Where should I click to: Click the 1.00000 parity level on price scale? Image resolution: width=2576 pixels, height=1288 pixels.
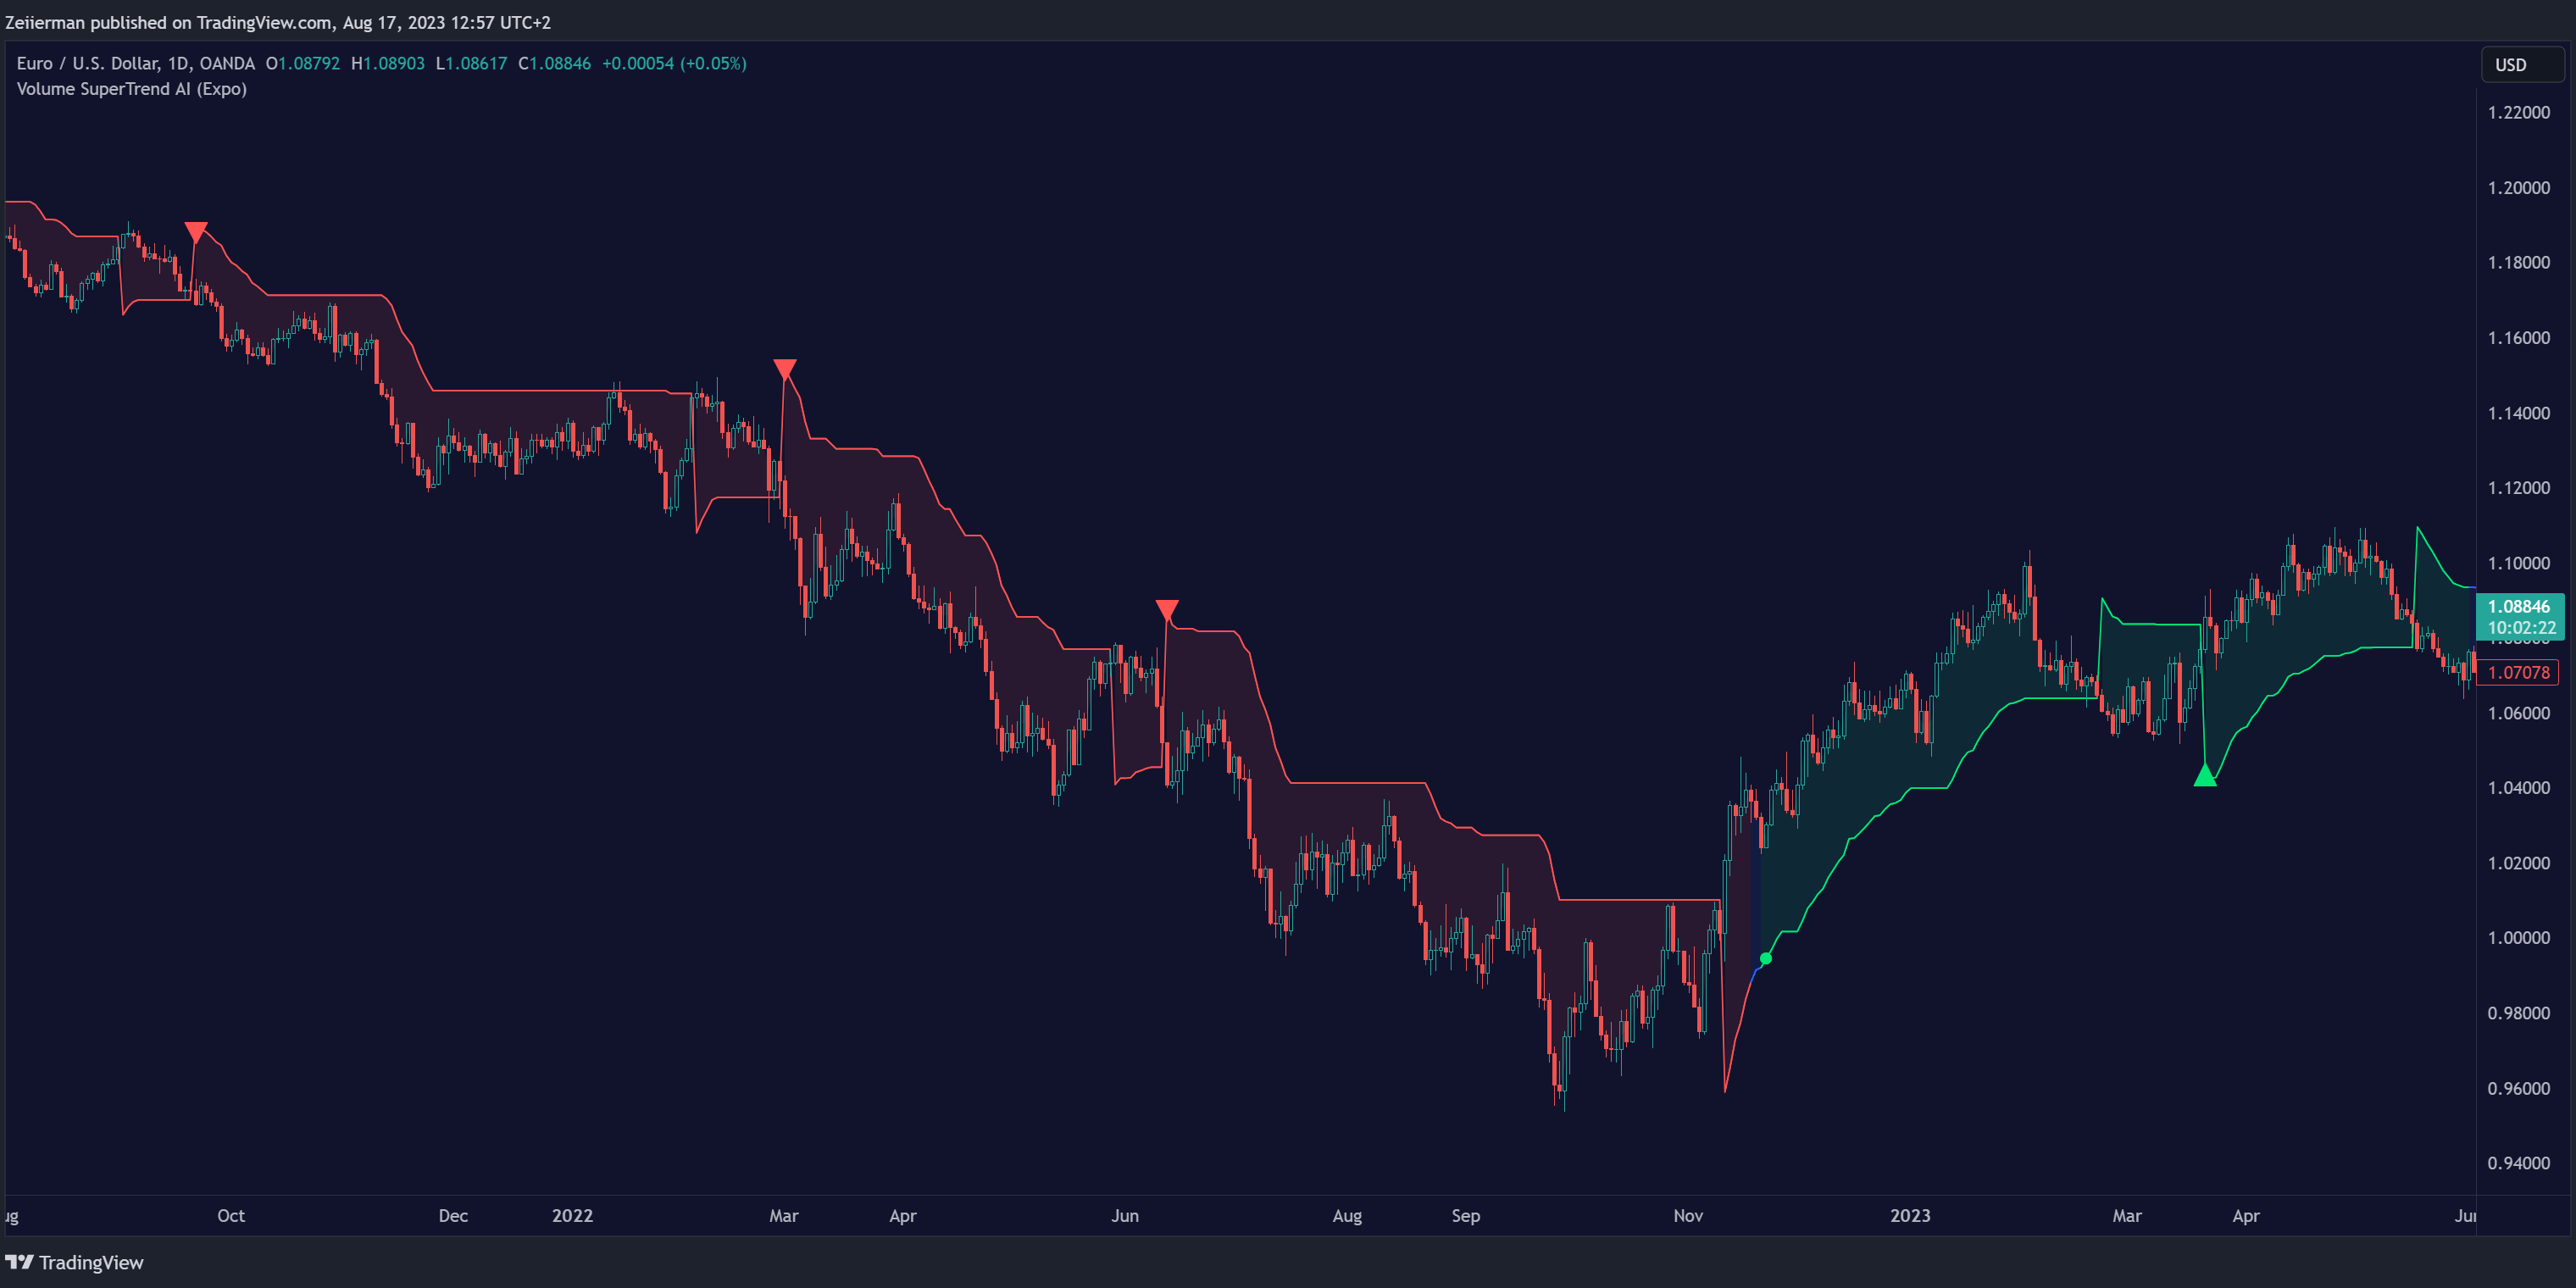tap(2518, 938)
